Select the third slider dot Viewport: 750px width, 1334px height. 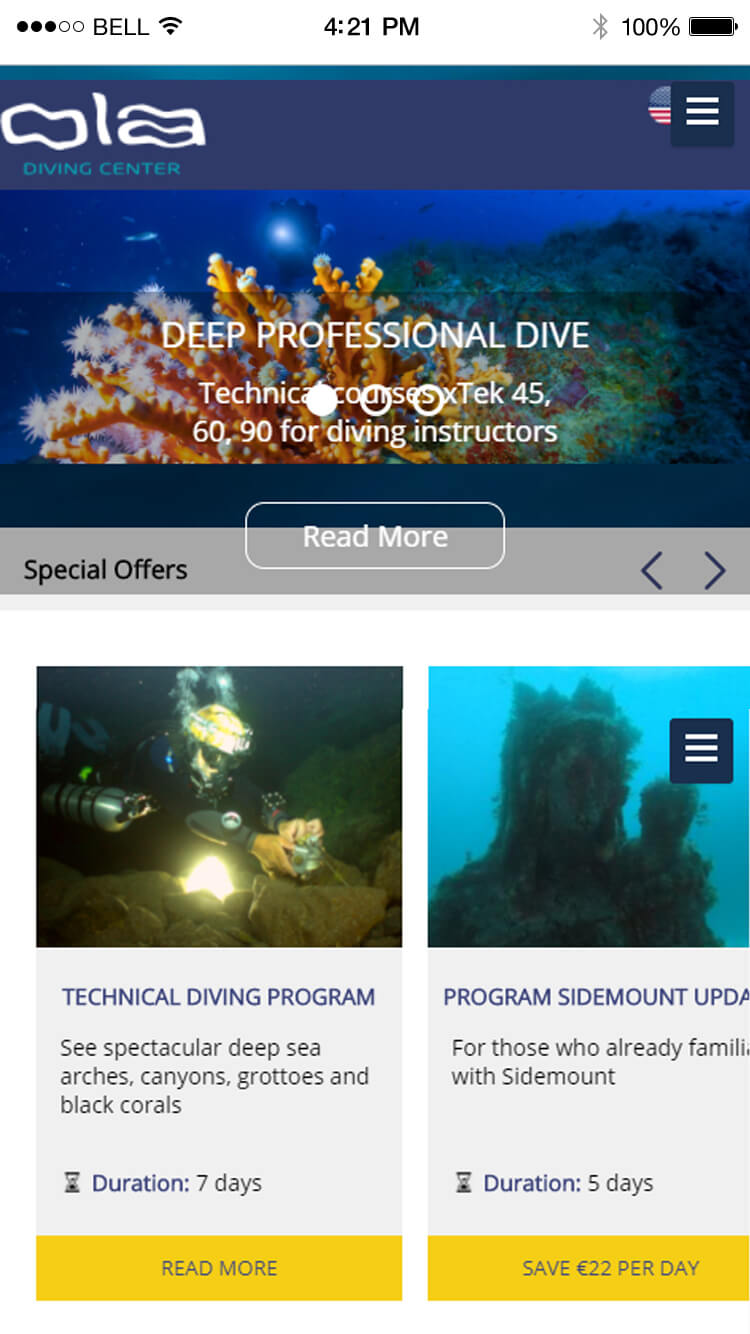(x=428, y=400)
